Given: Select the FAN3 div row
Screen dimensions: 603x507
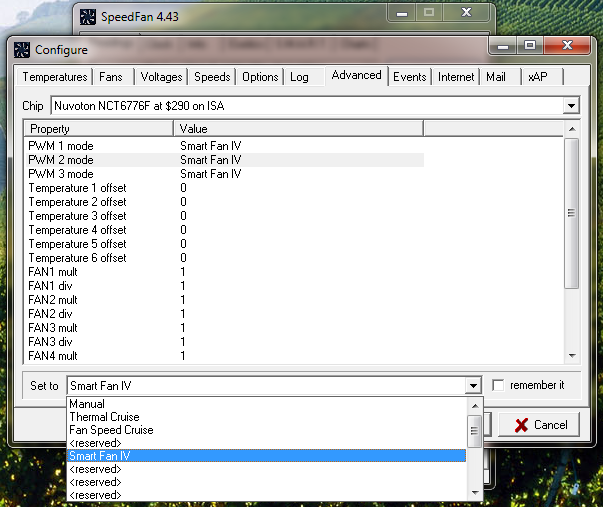Looking at the screenshot, I should click(x=225, y=342).
